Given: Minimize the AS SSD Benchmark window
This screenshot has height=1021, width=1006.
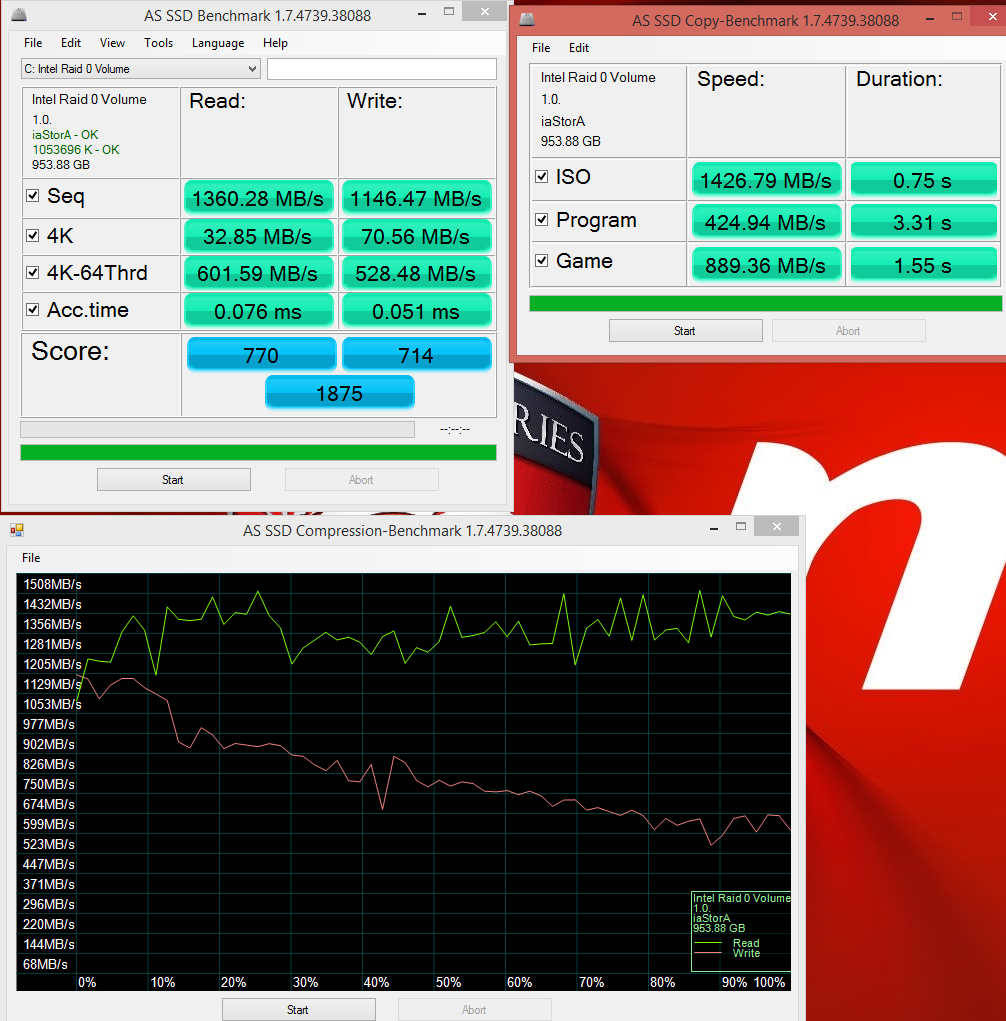Looking at the screenshot, I should [x=422, y=13].
